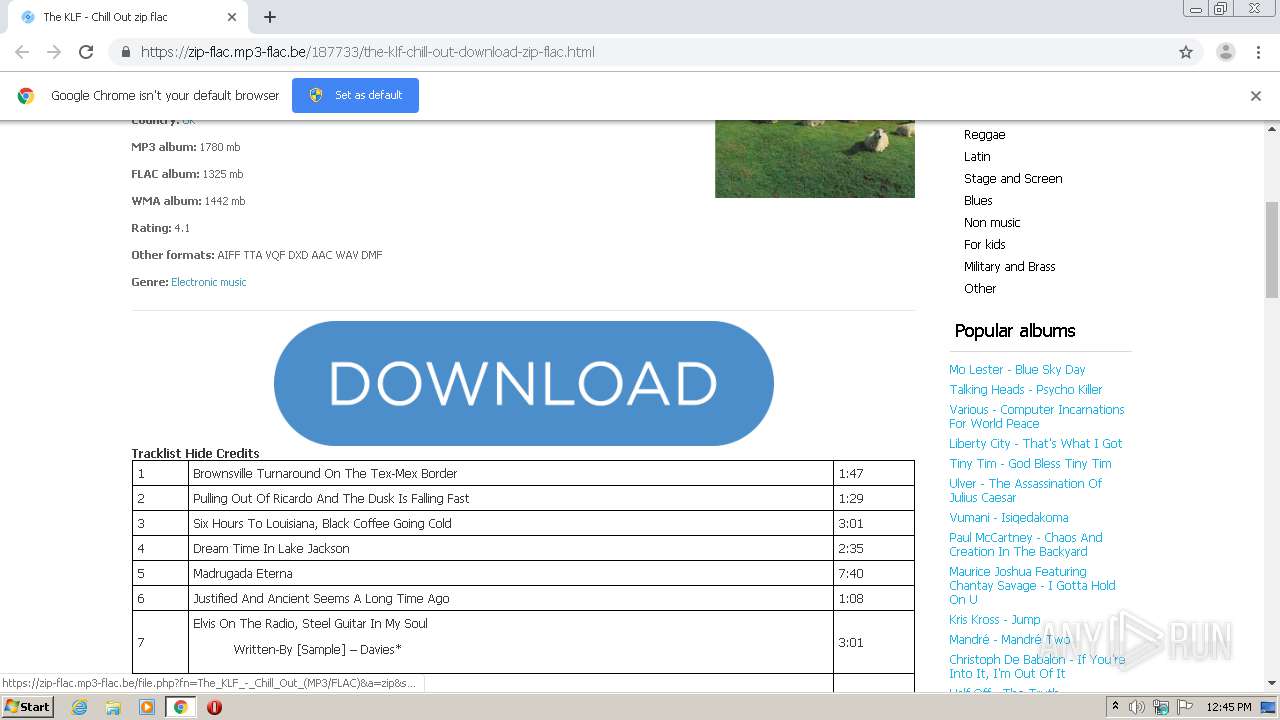Choose the Latin category
Screen dimensions: 1280x720
point(977,156)
